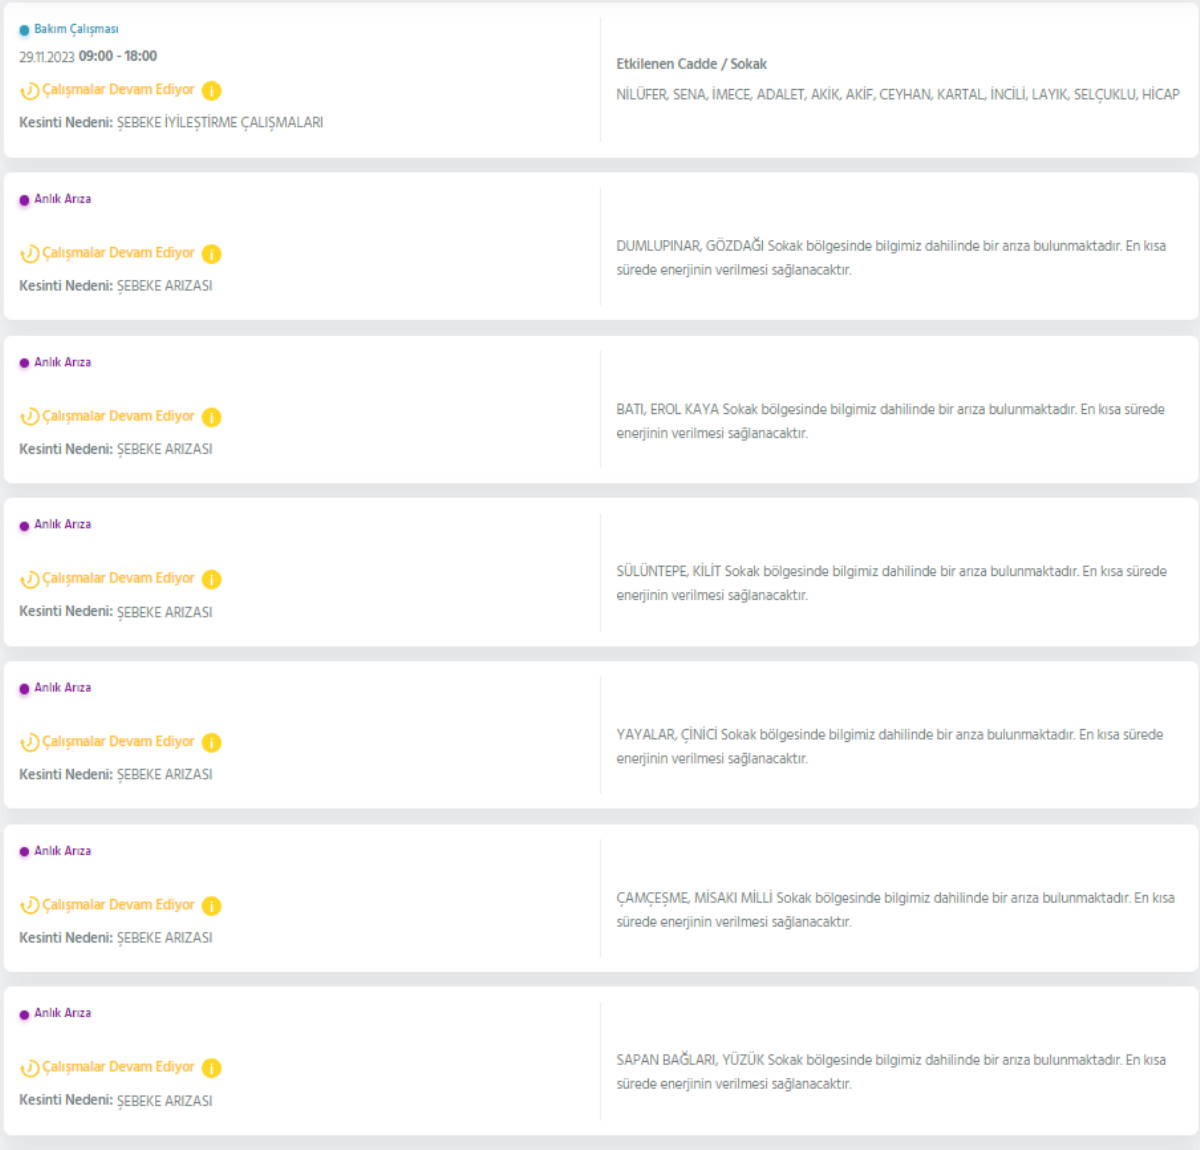
Task: Click the blue dot beside Bakım Çalışması
Action: [x=24, y=30]
